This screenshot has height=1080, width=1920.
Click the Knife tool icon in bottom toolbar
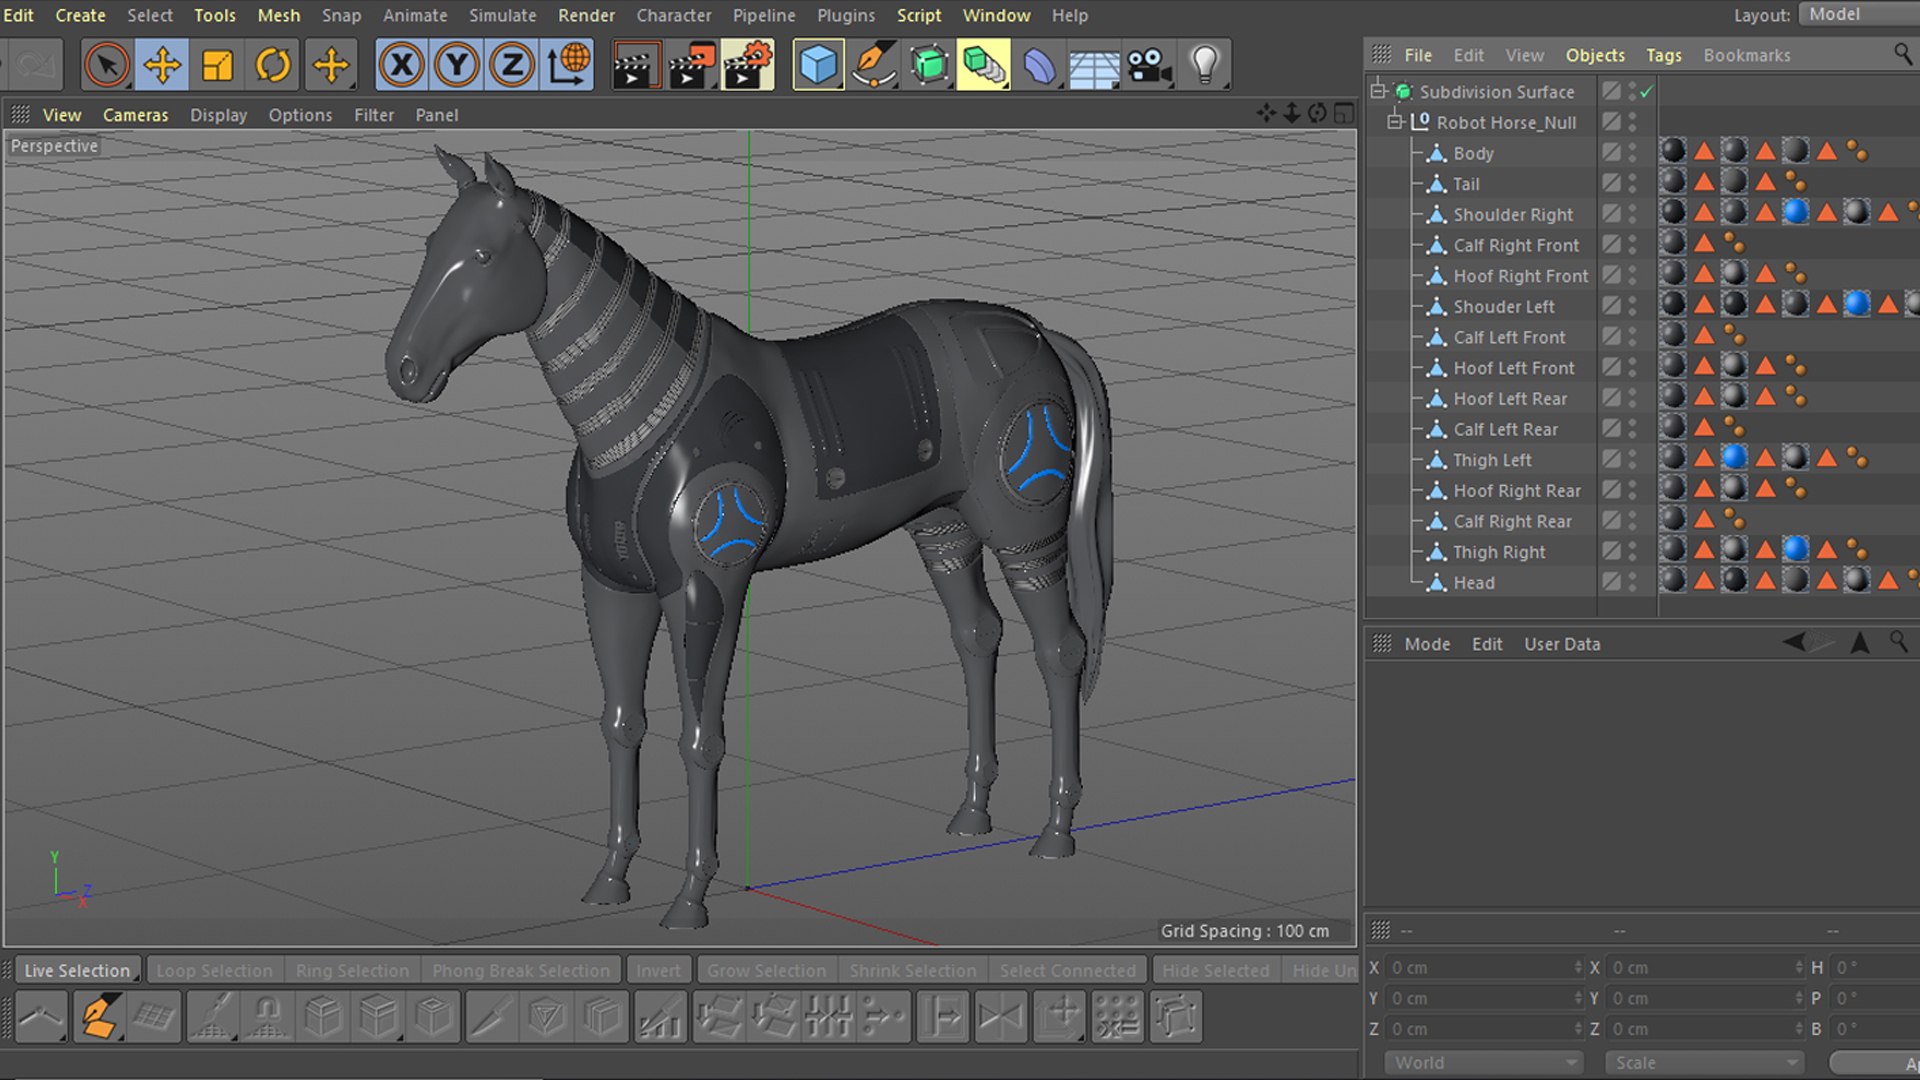[490, 1017]
